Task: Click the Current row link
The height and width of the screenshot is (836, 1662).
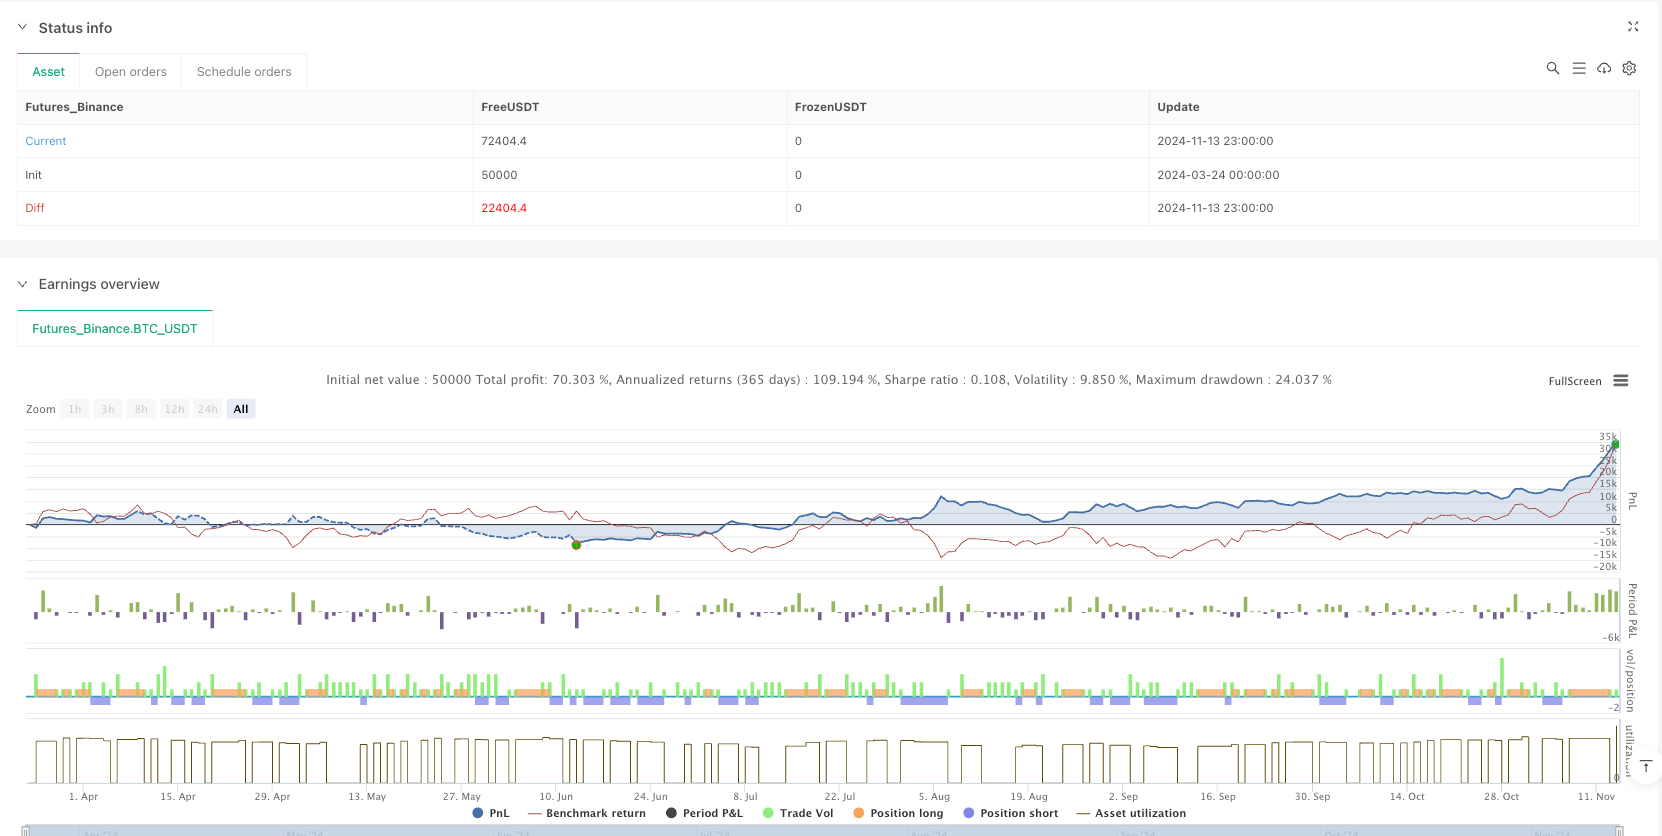Action: tap(46, 141)
